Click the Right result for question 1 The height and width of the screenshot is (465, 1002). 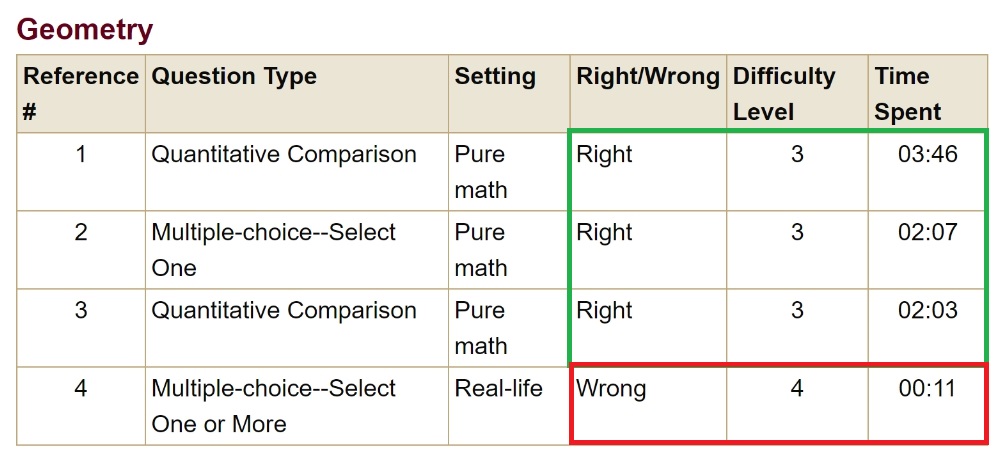604,155
